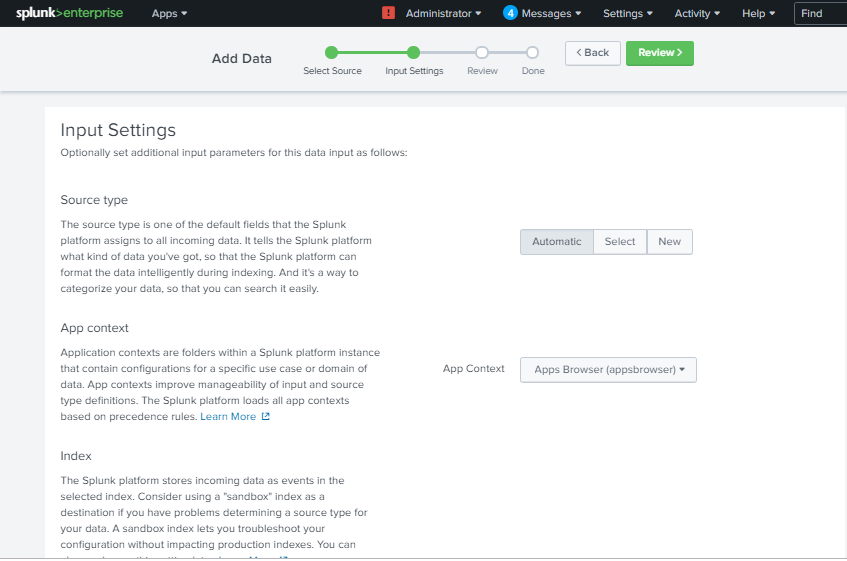Open the Learn More external link icon
This screenshot has width=847, height=561.
pyautogui.click(x=265, y=416)
